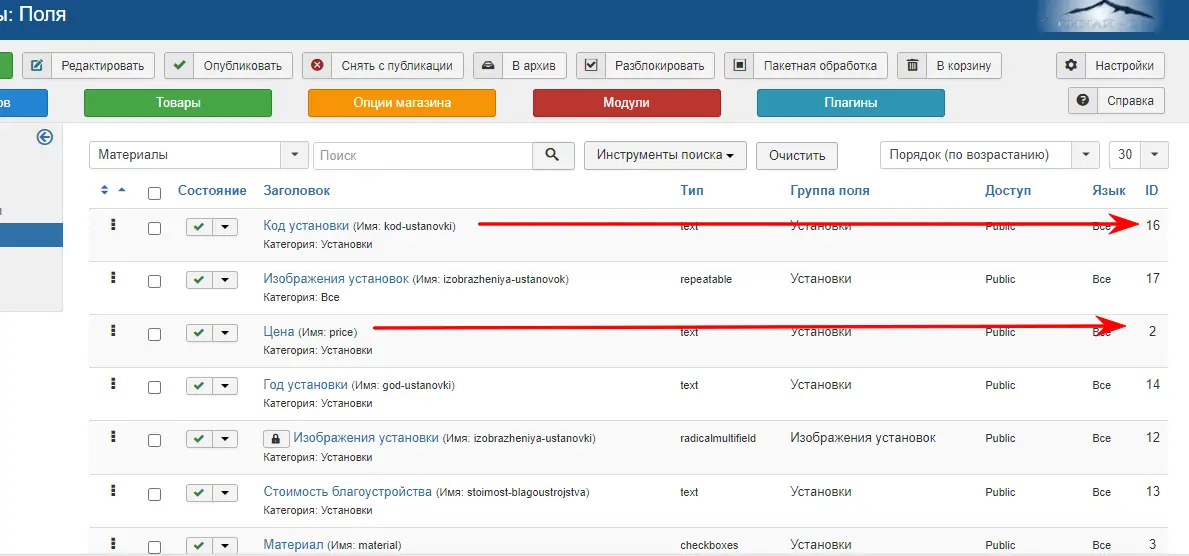1189x556 pixels.
Task: Click Снять с публикации button
Action: (383, 65)
